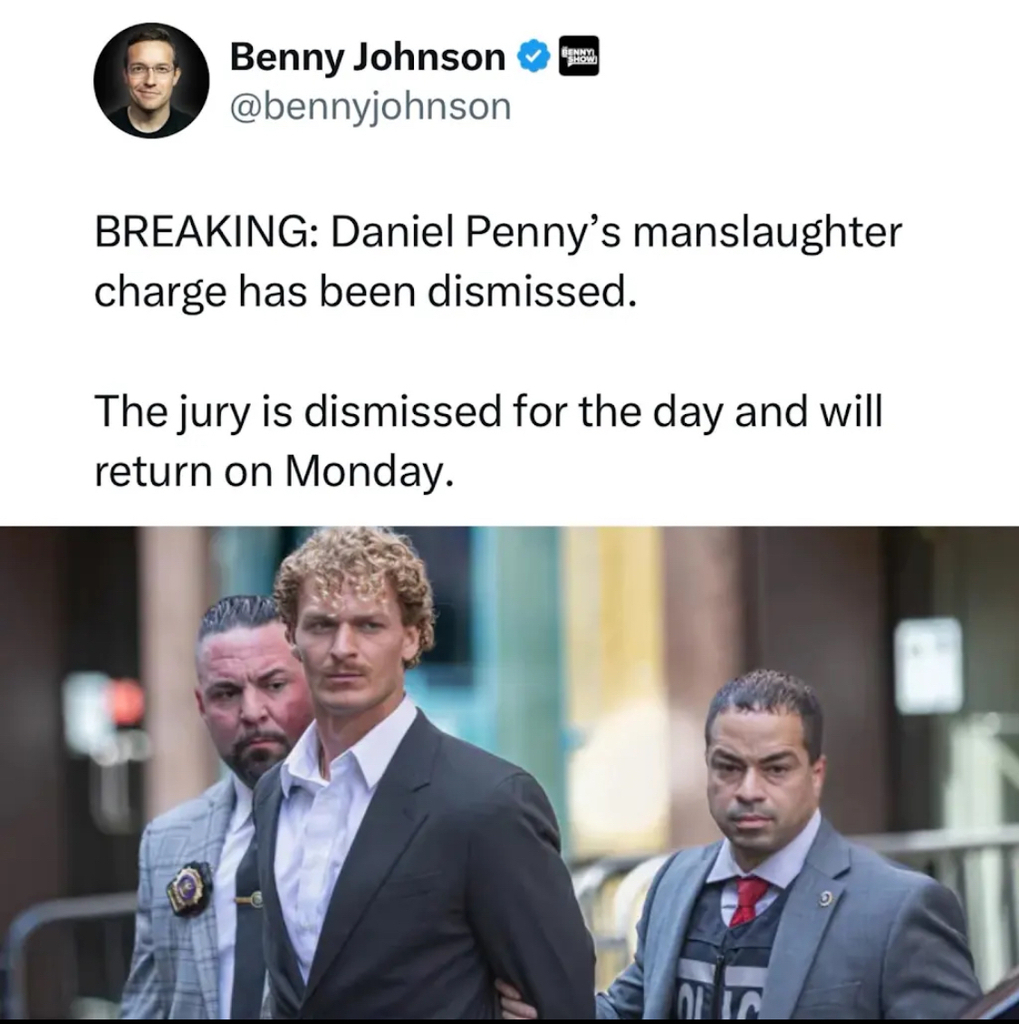The image size is (1019, 1024).
Task: Open the Benny Show affiliate badge
Action: pos(579,56)
